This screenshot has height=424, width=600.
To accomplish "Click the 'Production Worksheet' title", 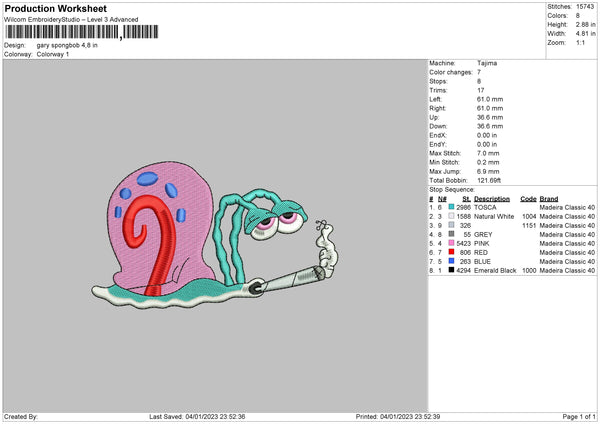I will coord(55,8).
